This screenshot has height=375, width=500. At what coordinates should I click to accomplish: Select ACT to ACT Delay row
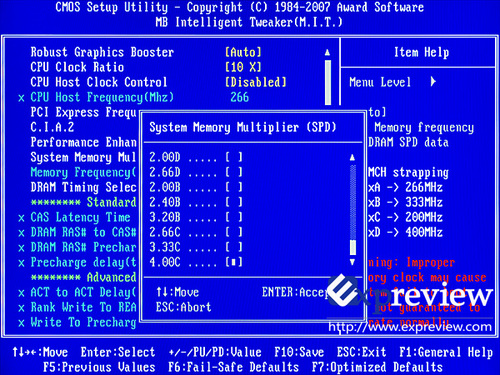[77, 292]
